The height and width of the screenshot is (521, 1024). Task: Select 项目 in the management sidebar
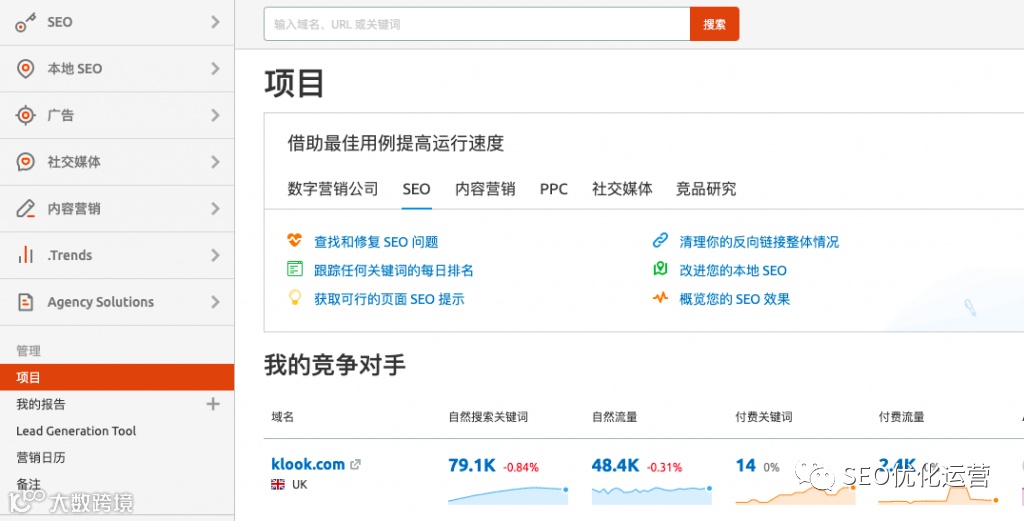[29, 377]
